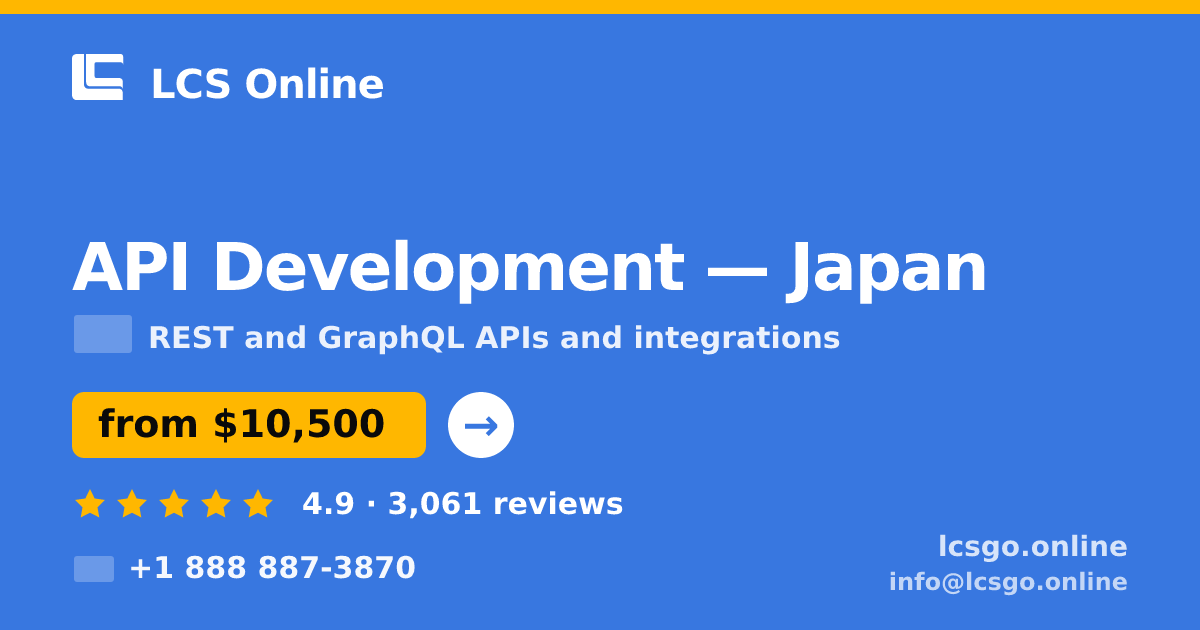The image size is (1200, 630).
Task: Click the small icon beside the phone number
Action: point(94,569)
